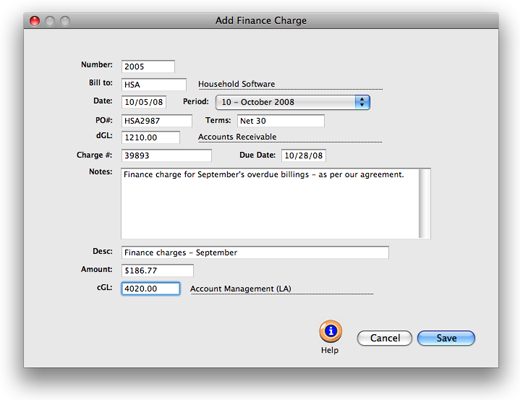Cancel adding the finance charge
The height and width of the screenshot is (400, 520).
385,338
